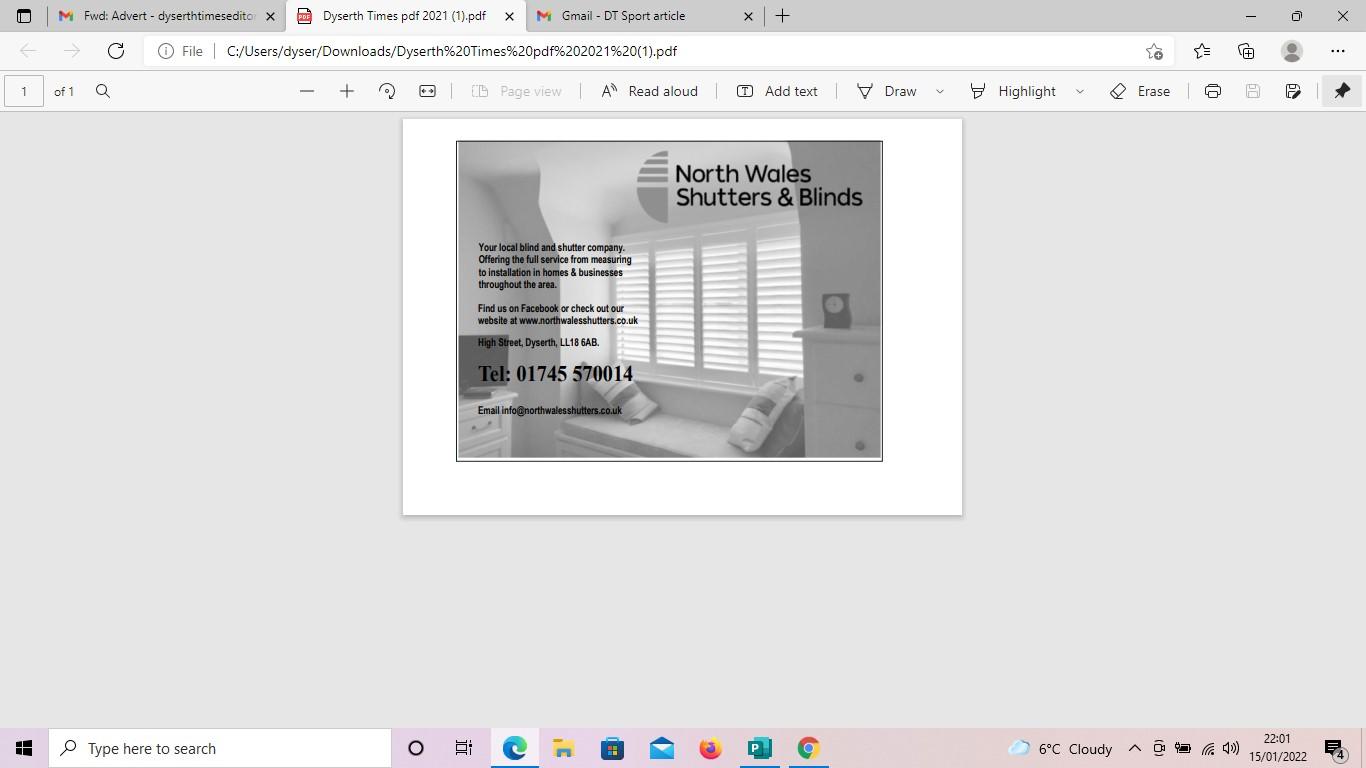This screenshot has width=1366, height=768.
Task: Fit the PDF to page width
Action: pos(427,91)
